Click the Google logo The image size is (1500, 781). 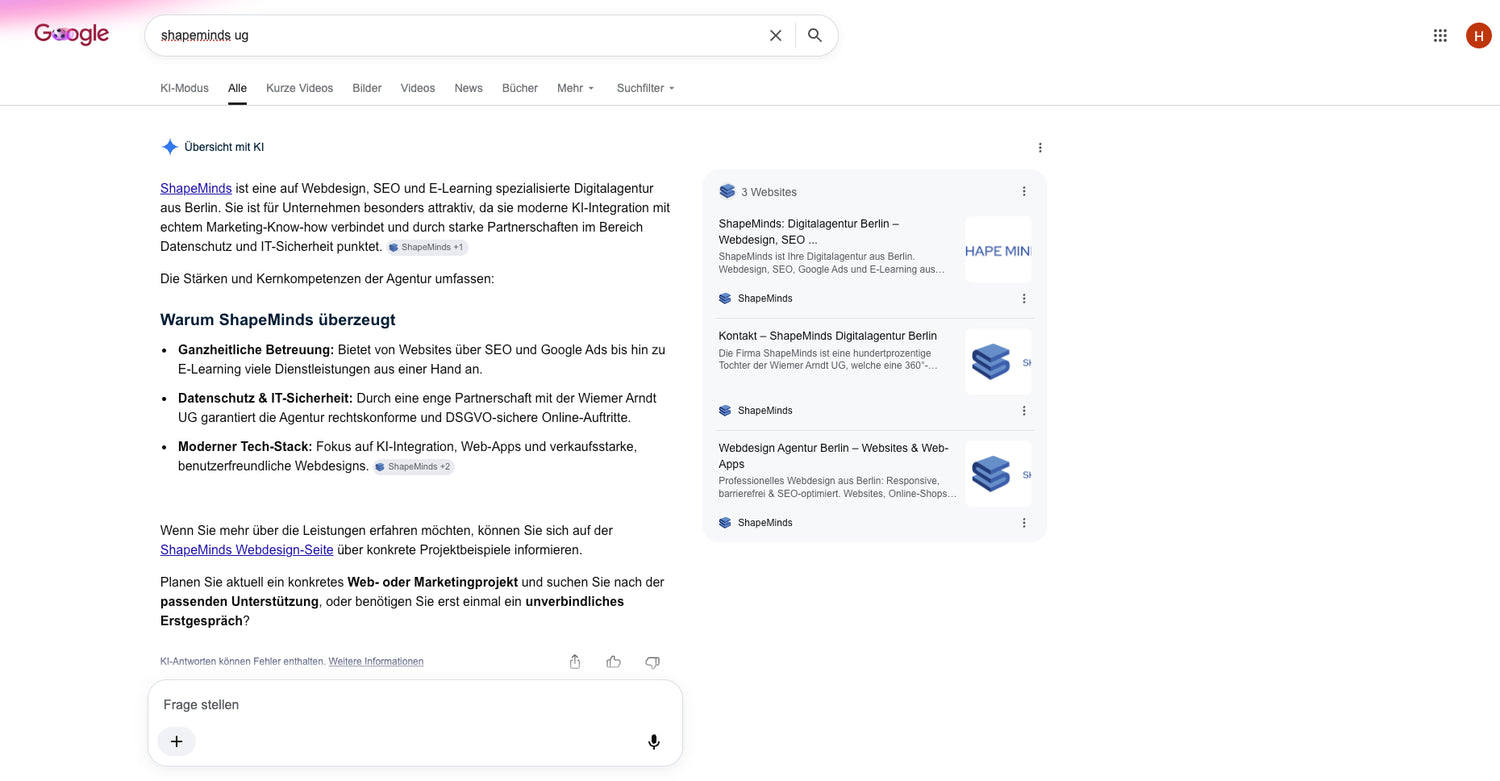71,34
